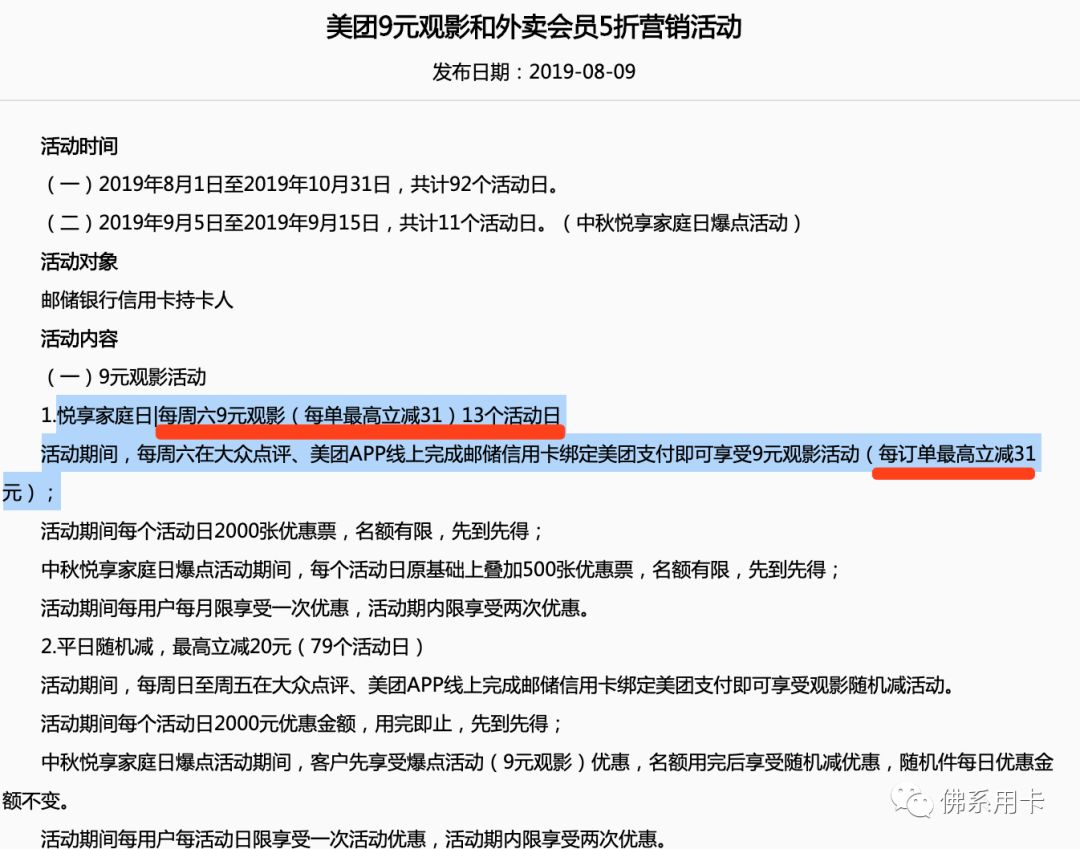Click the 活动对象 heading

click(79, 262)
